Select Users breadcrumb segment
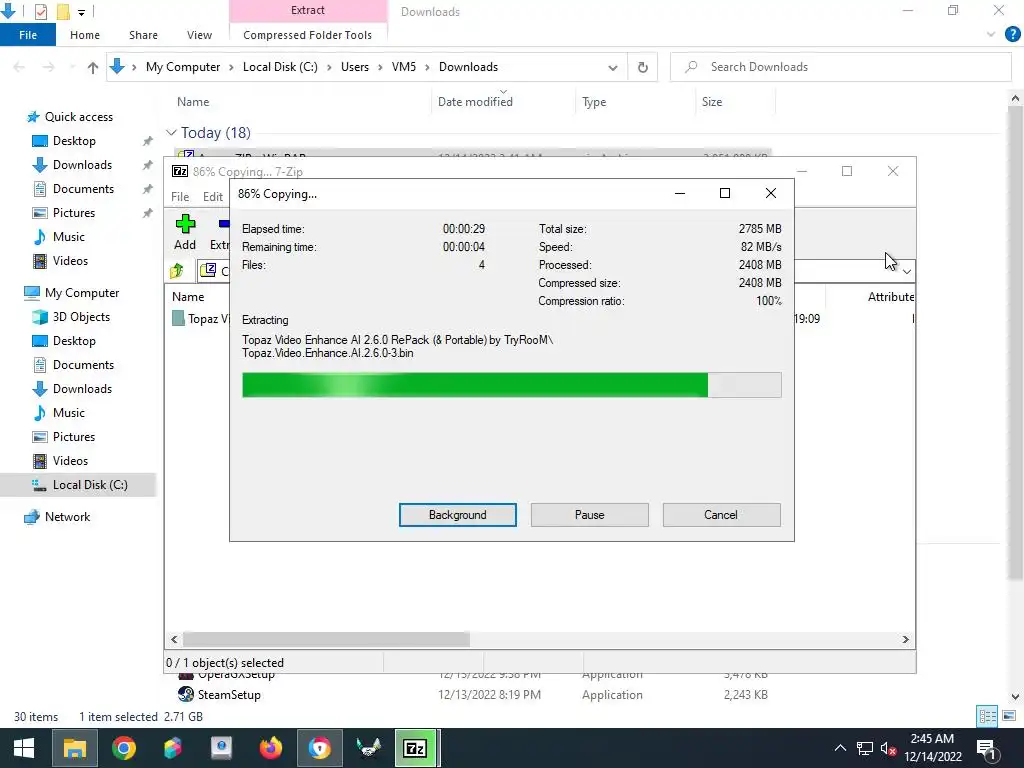 [x=355, y=67]
